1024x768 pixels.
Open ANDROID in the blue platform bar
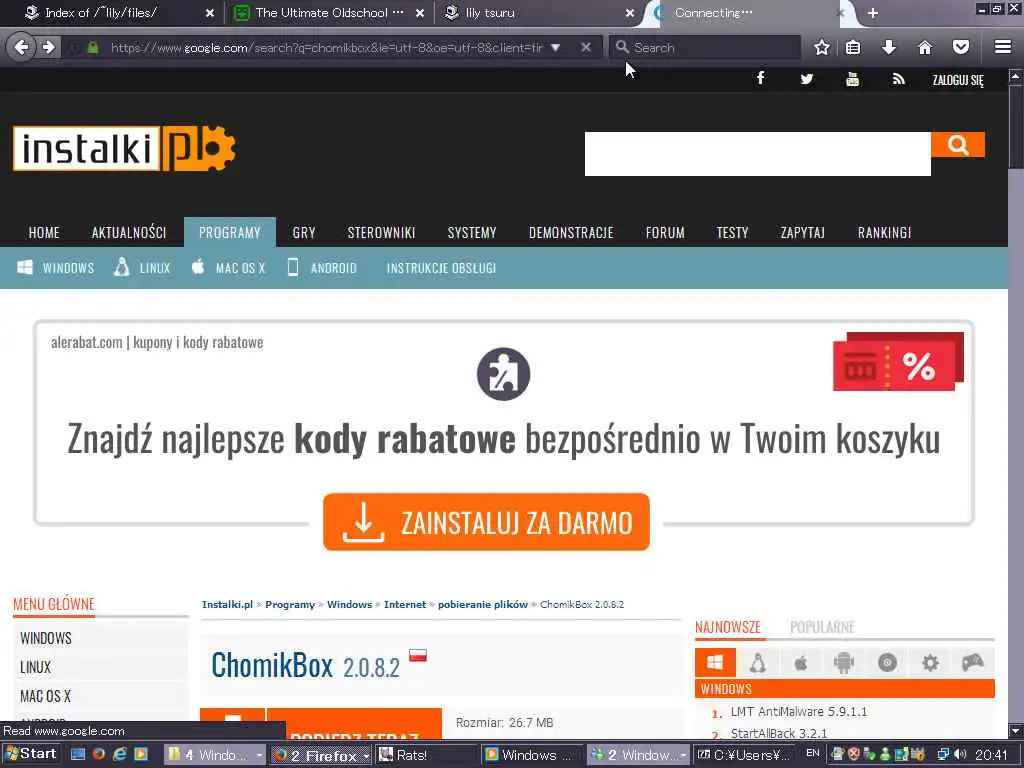[322, 268]
